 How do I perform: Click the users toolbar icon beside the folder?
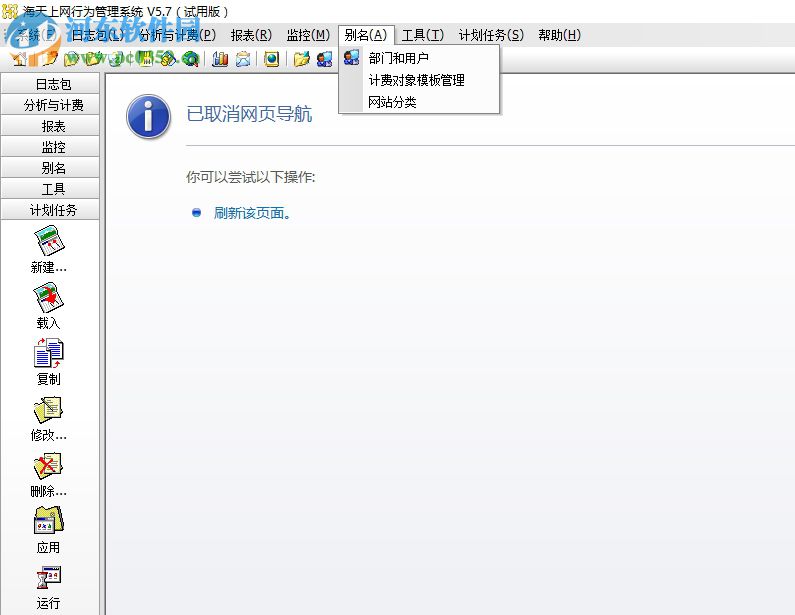tap(324, 59)
